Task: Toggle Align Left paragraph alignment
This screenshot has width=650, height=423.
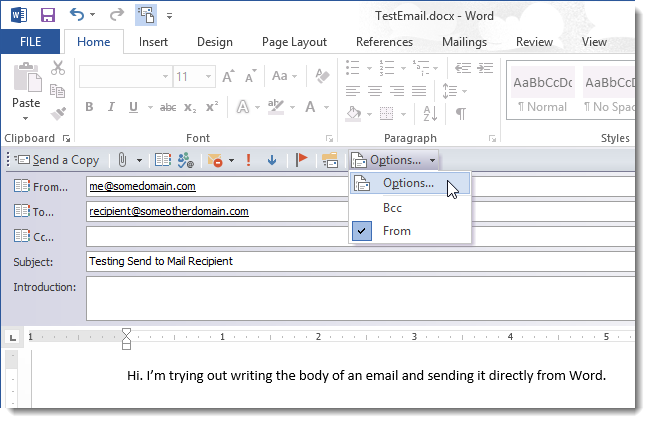Action: coord(353,90)
